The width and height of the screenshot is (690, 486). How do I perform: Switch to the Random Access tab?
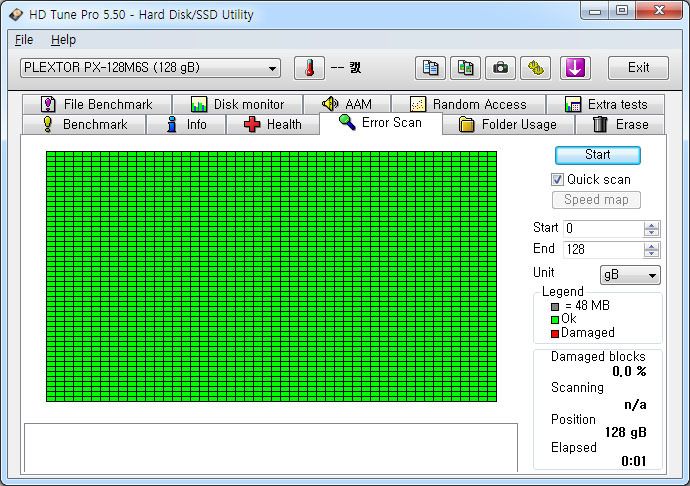469,104
